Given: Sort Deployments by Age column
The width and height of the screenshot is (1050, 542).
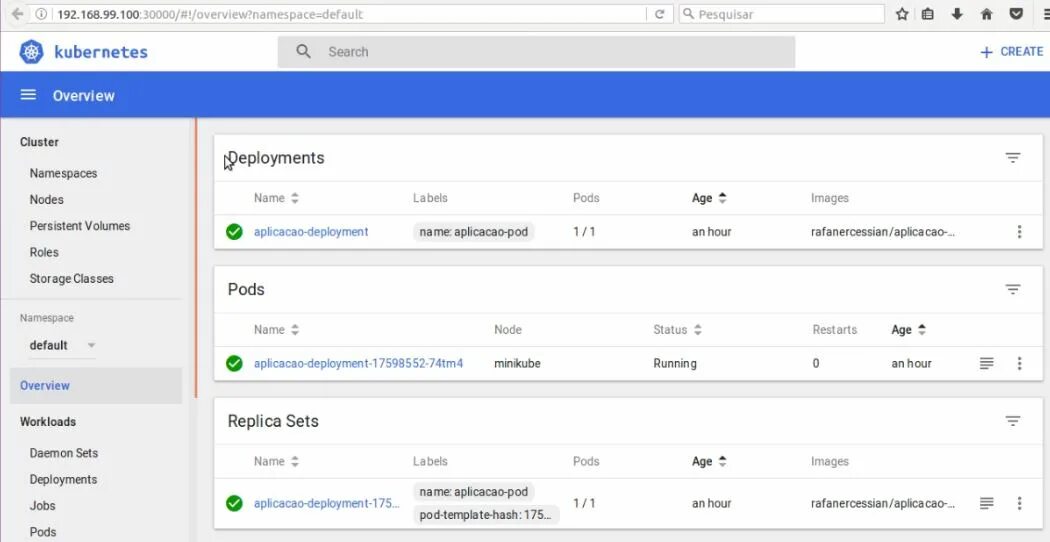Looking at the screenshot, I should (x=709, y=198).
